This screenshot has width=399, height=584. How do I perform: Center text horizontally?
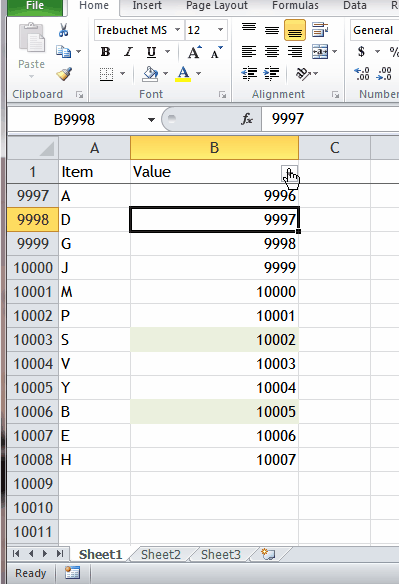(x=272, y=51)
